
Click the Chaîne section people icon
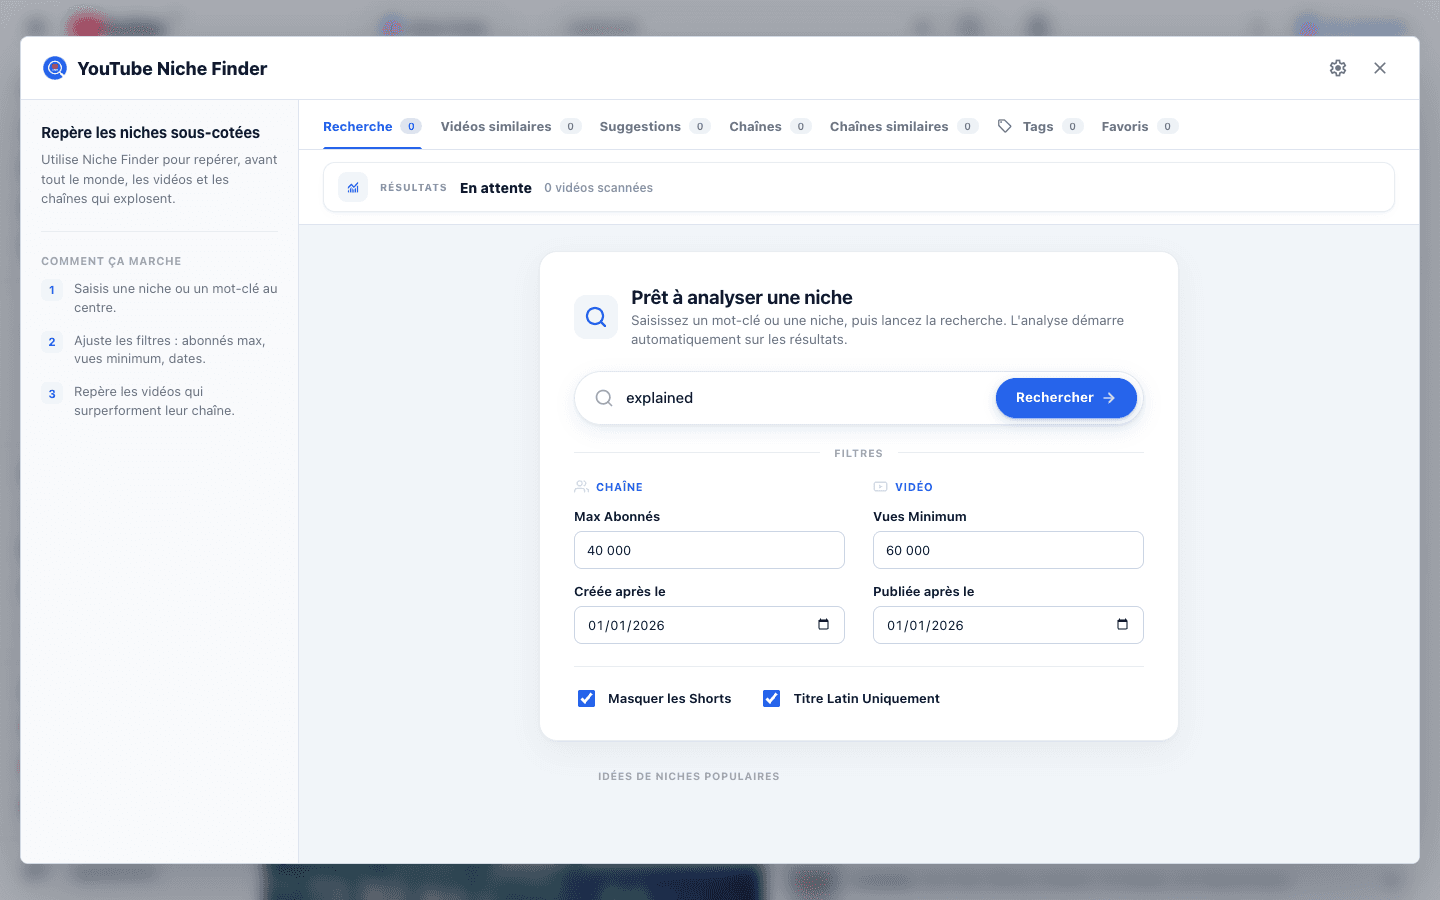coord(581,487)
